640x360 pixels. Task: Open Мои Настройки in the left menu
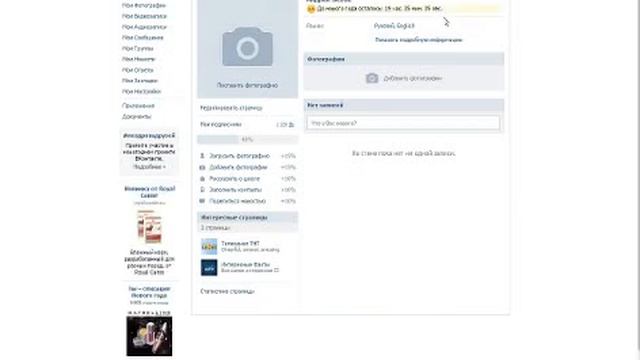141,91
